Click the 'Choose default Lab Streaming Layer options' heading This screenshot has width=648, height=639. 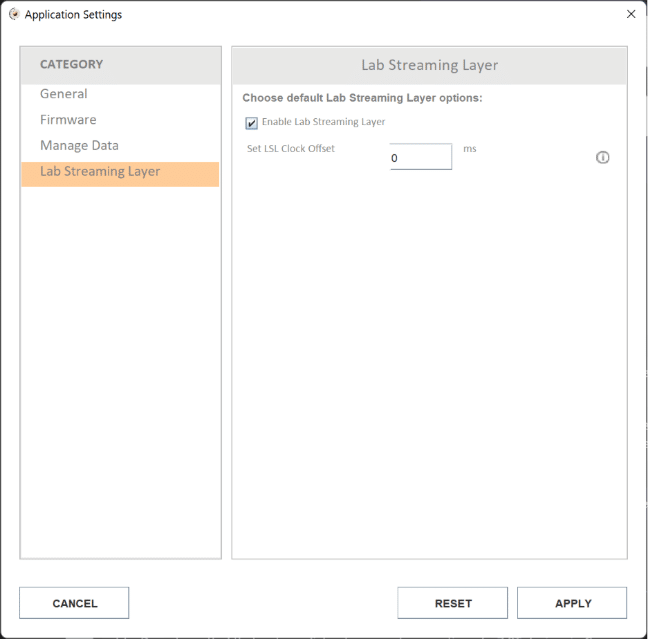[x=362, y=98]
